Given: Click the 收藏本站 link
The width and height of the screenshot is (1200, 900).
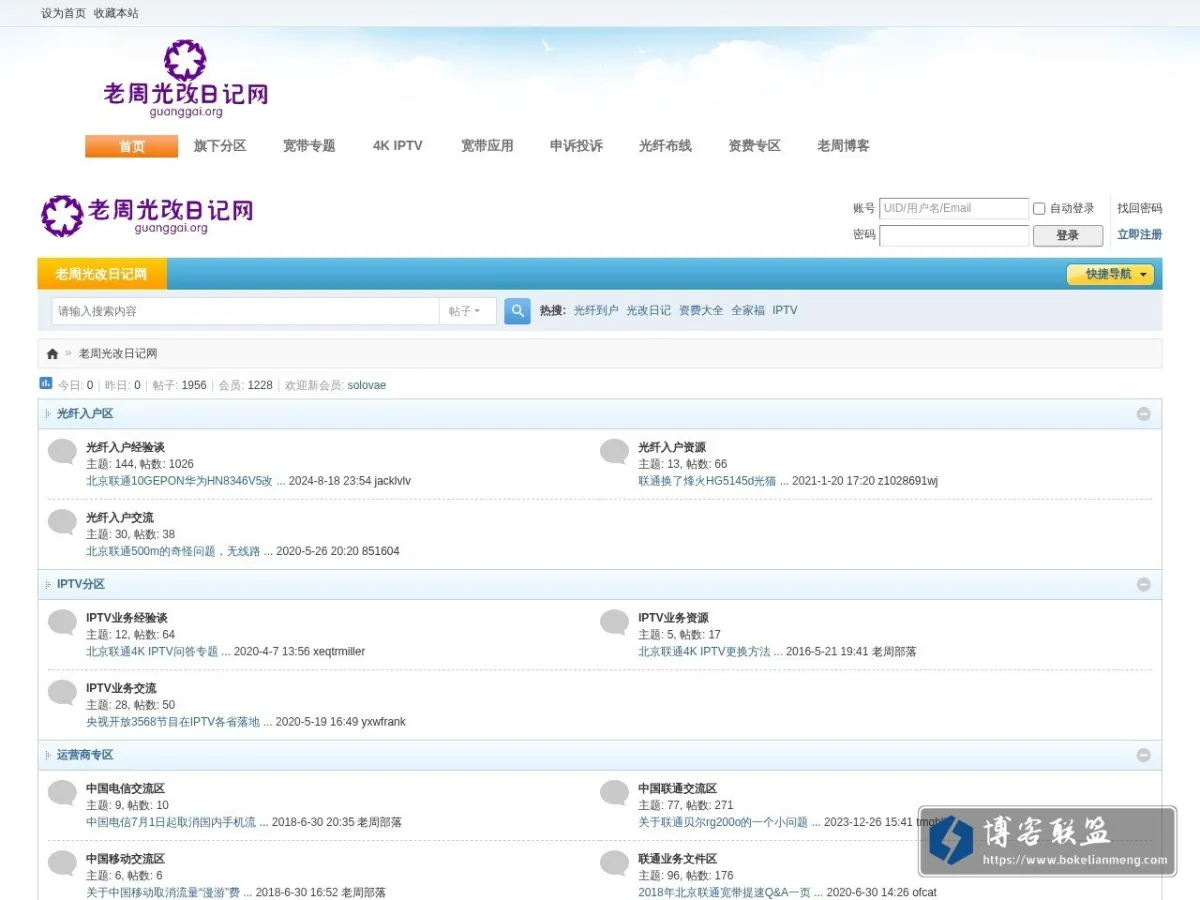Looking at the screenshot, I should (116, 13).
